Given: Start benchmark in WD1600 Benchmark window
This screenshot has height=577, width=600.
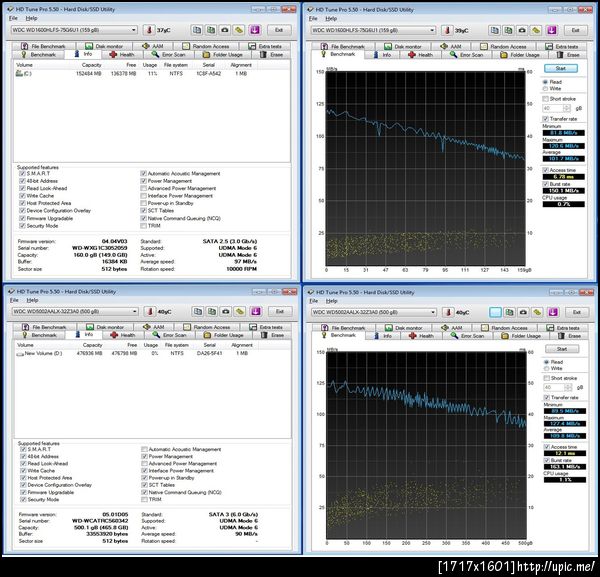Looking at the screenshot, I should [561, 68].
